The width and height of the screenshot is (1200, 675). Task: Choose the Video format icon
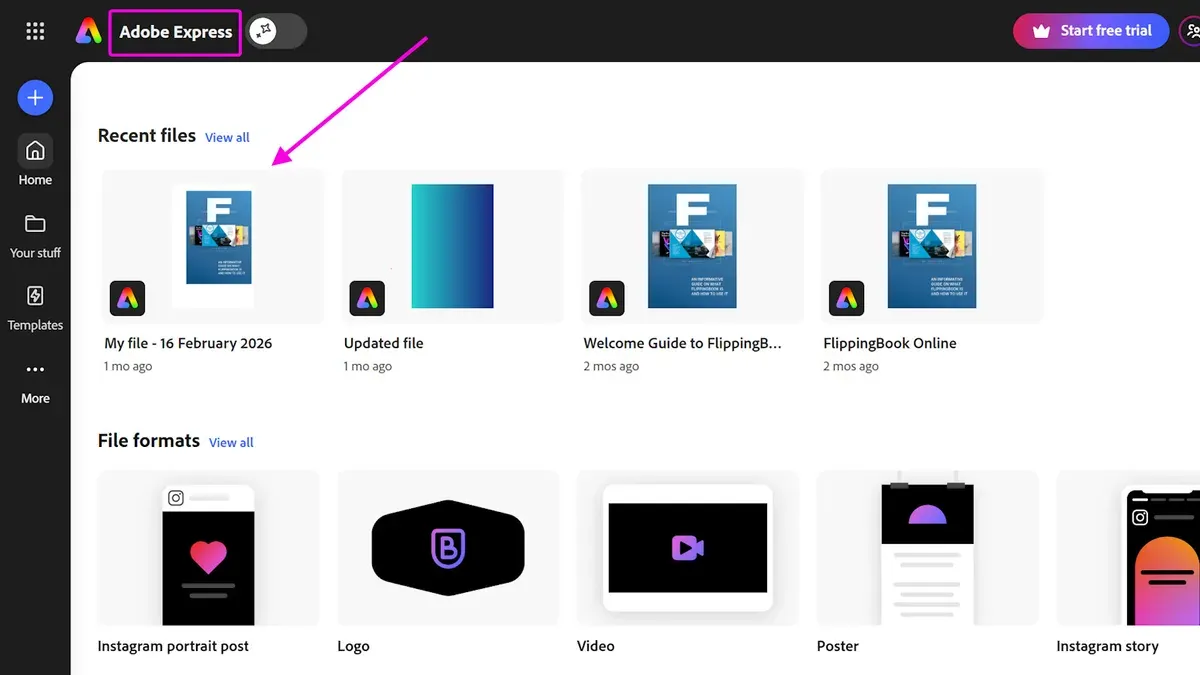688,548
